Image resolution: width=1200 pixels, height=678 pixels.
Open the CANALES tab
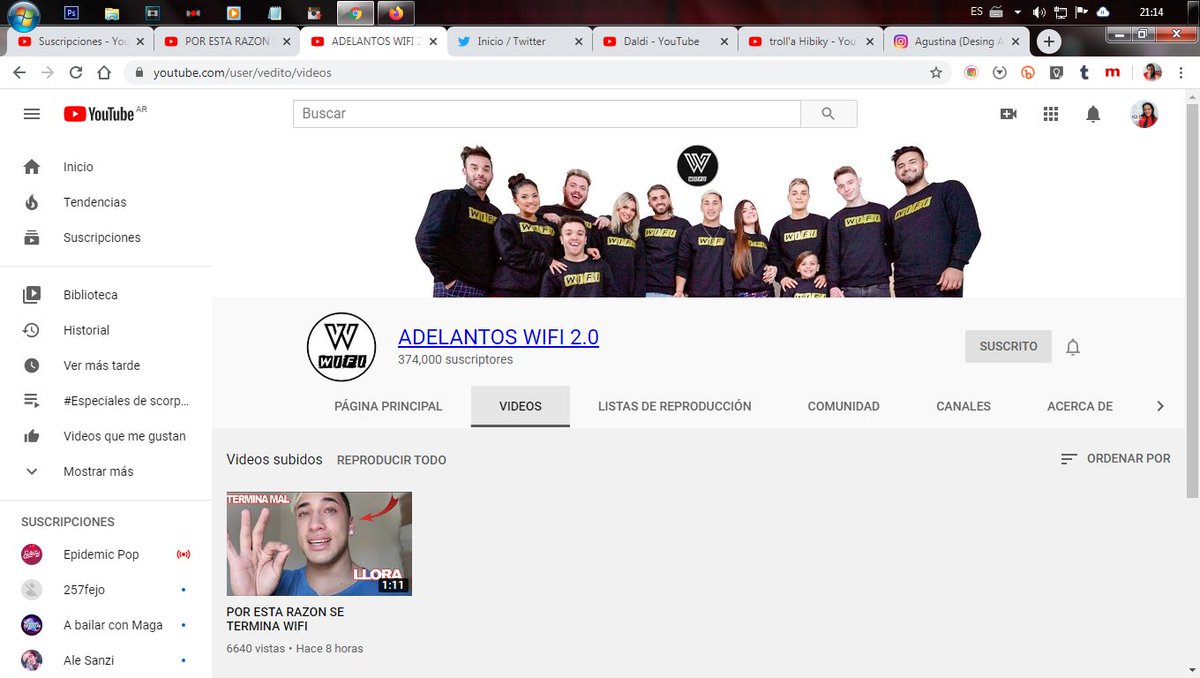[963, 406]
